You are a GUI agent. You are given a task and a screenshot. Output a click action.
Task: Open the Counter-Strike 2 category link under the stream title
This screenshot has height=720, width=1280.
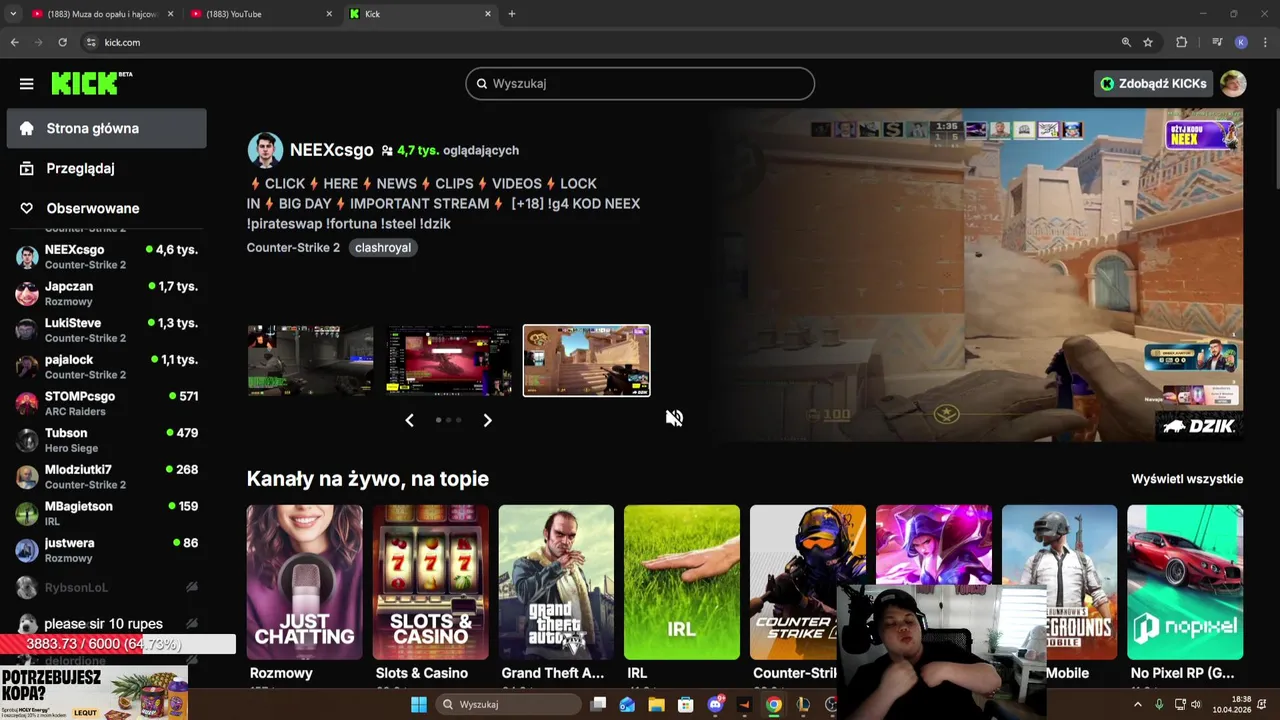click(x=293, y=247)
